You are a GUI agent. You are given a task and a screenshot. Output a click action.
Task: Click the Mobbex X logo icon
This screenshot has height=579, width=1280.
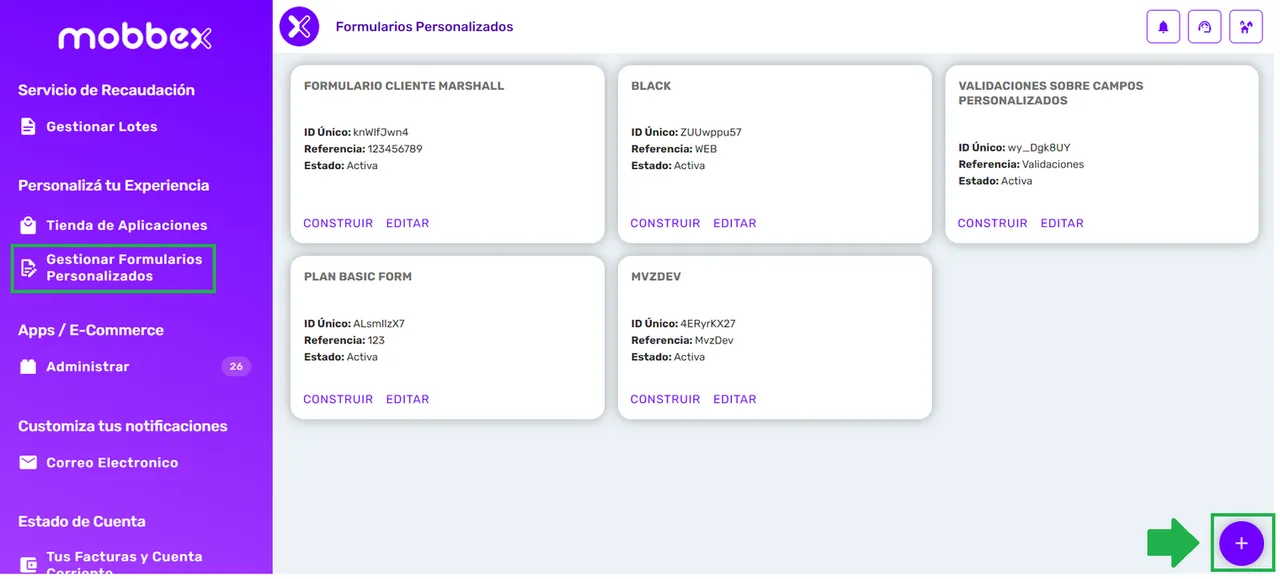(x=298, y=26)
